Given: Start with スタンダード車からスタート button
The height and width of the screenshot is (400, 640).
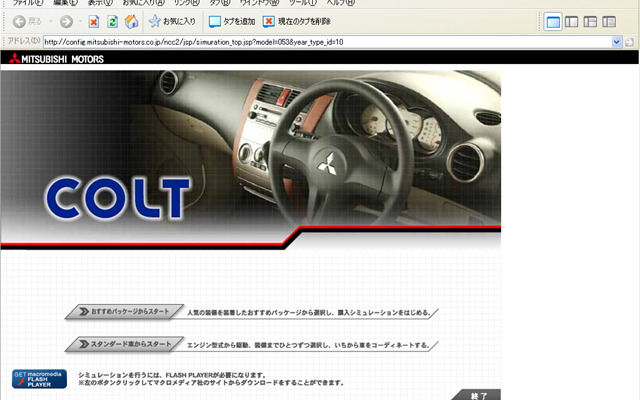Looking at the screenshot, I should click(124, 344).
